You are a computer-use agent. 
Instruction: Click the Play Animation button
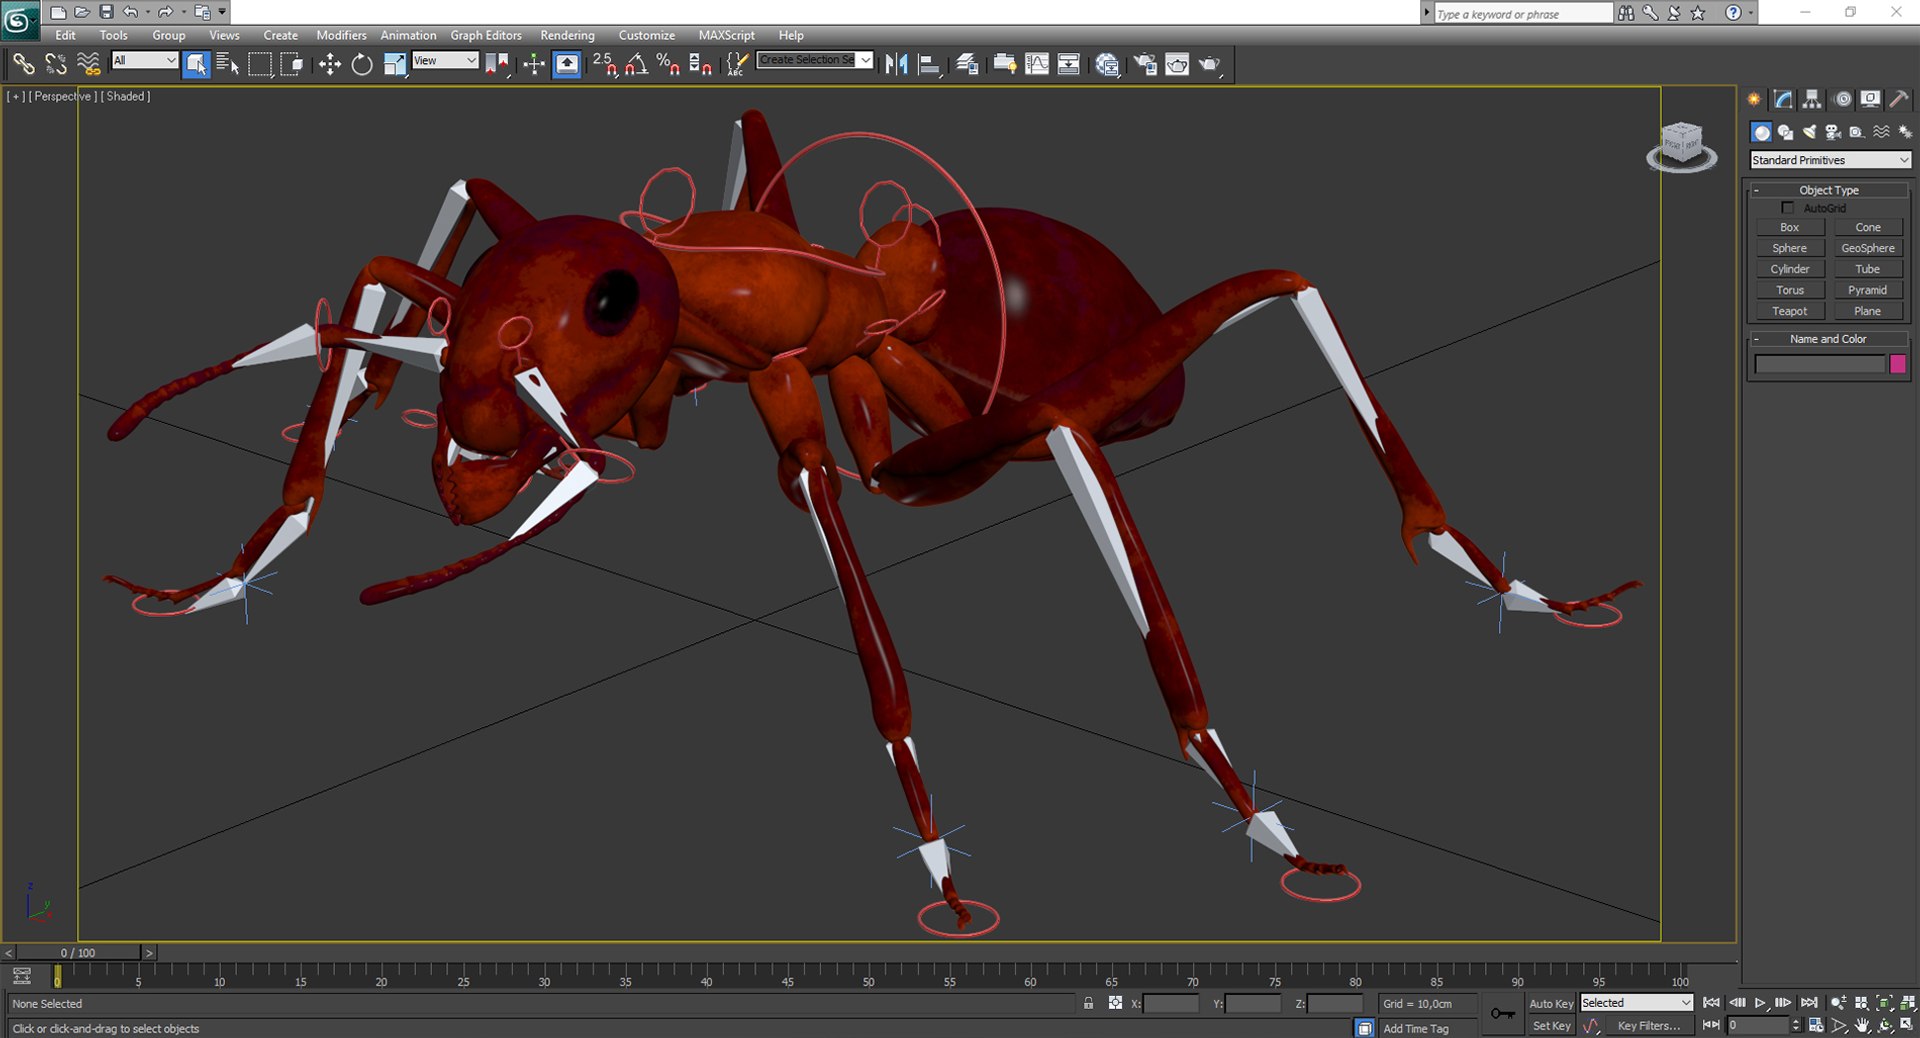[1760, 1003]
